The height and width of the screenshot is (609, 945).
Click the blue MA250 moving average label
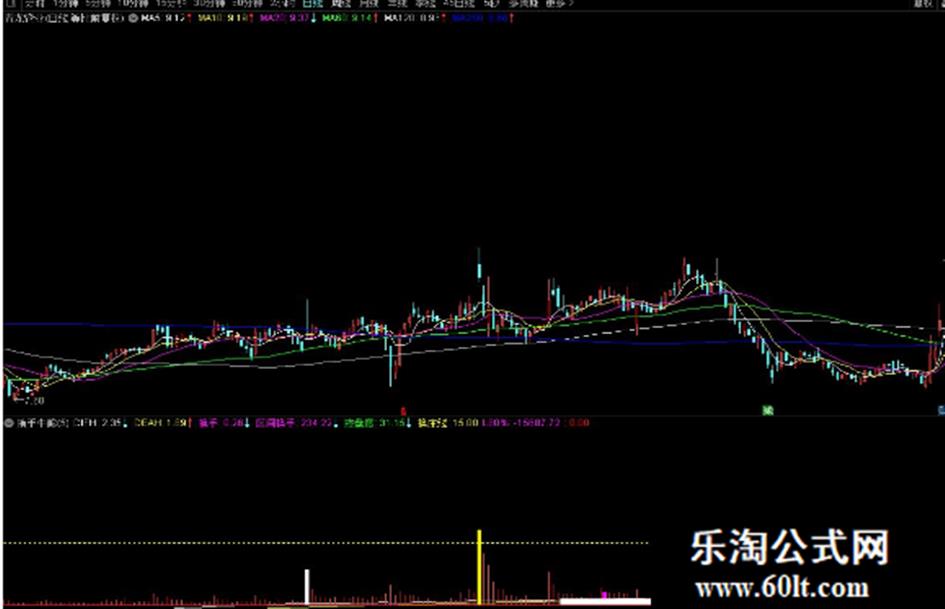coord(482,18)
